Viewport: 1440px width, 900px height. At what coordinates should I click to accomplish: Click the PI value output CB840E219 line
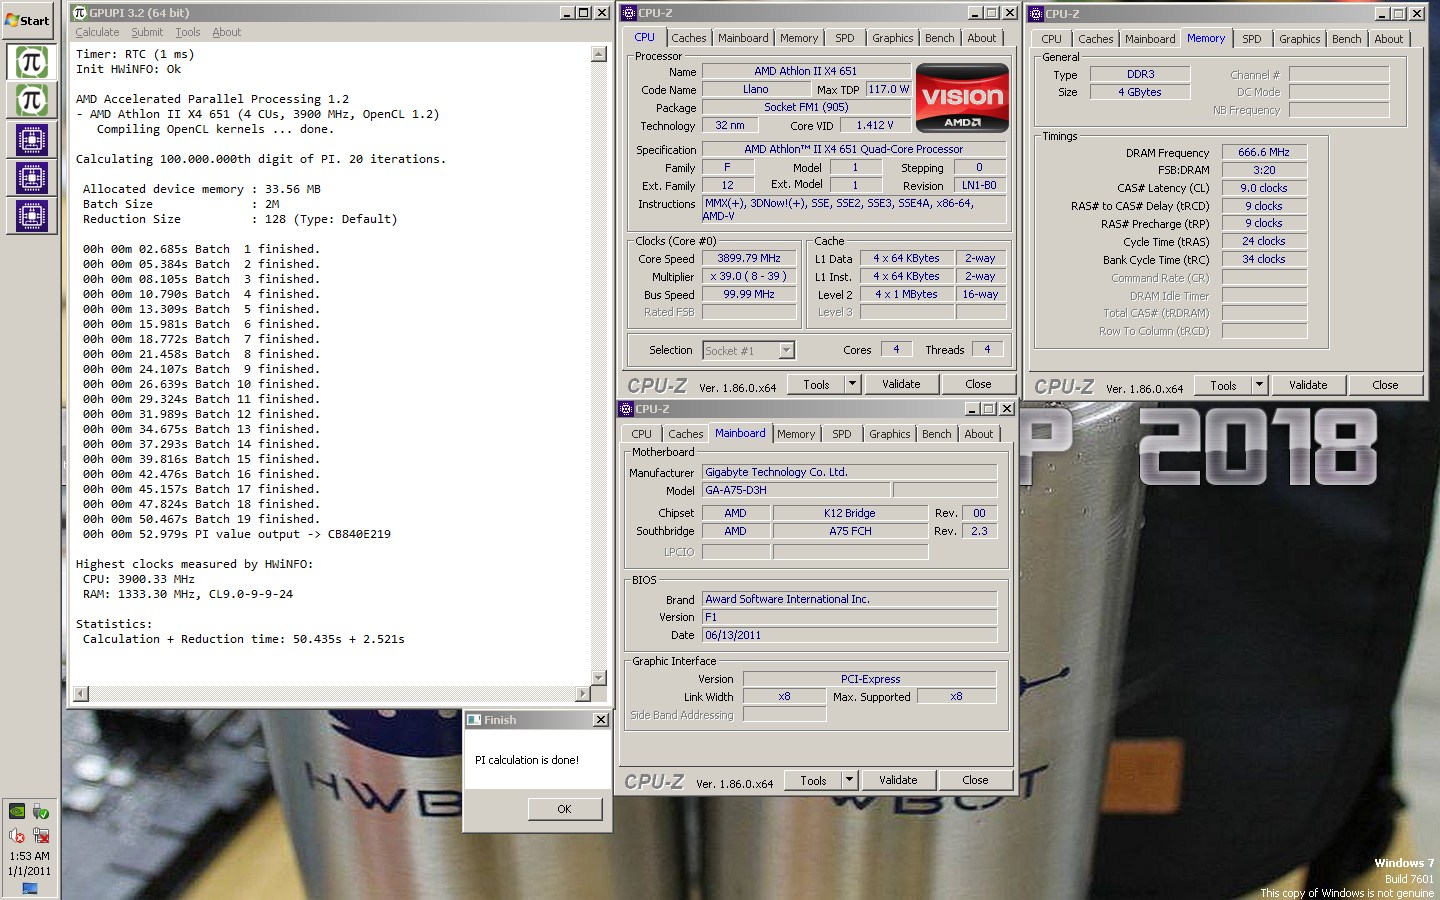[236, 534]
